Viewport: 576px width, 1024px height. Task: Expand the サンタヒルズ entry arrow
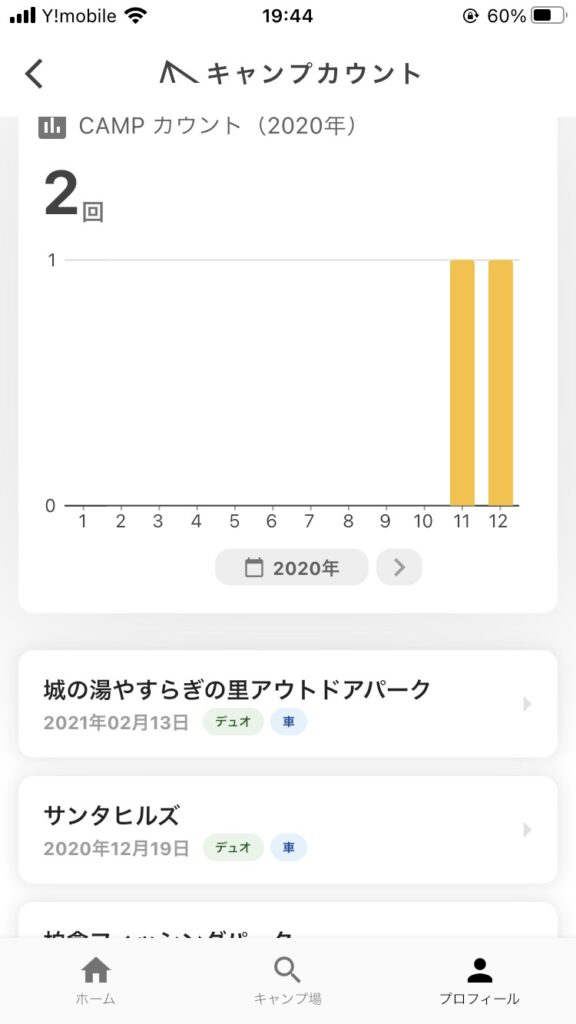pos(528,830)
